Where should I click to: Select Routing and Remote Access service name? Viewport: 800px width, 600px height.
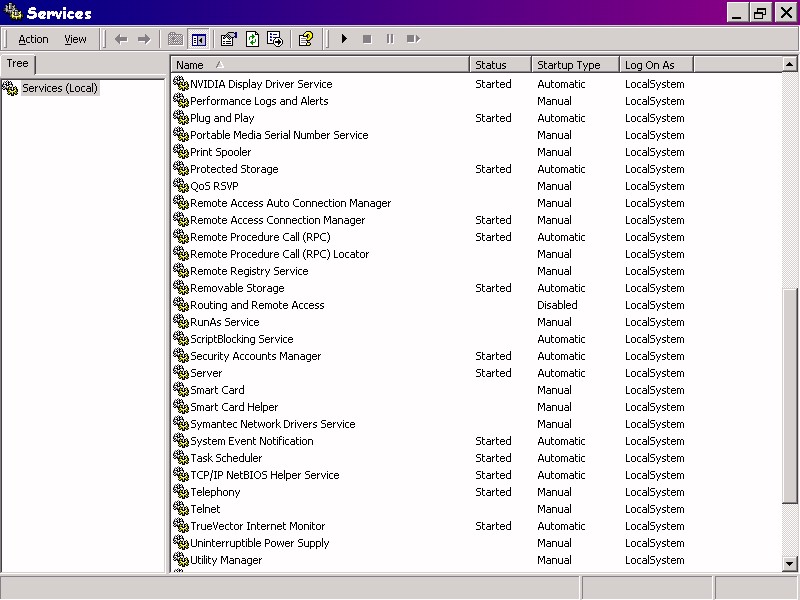point(257,305)
